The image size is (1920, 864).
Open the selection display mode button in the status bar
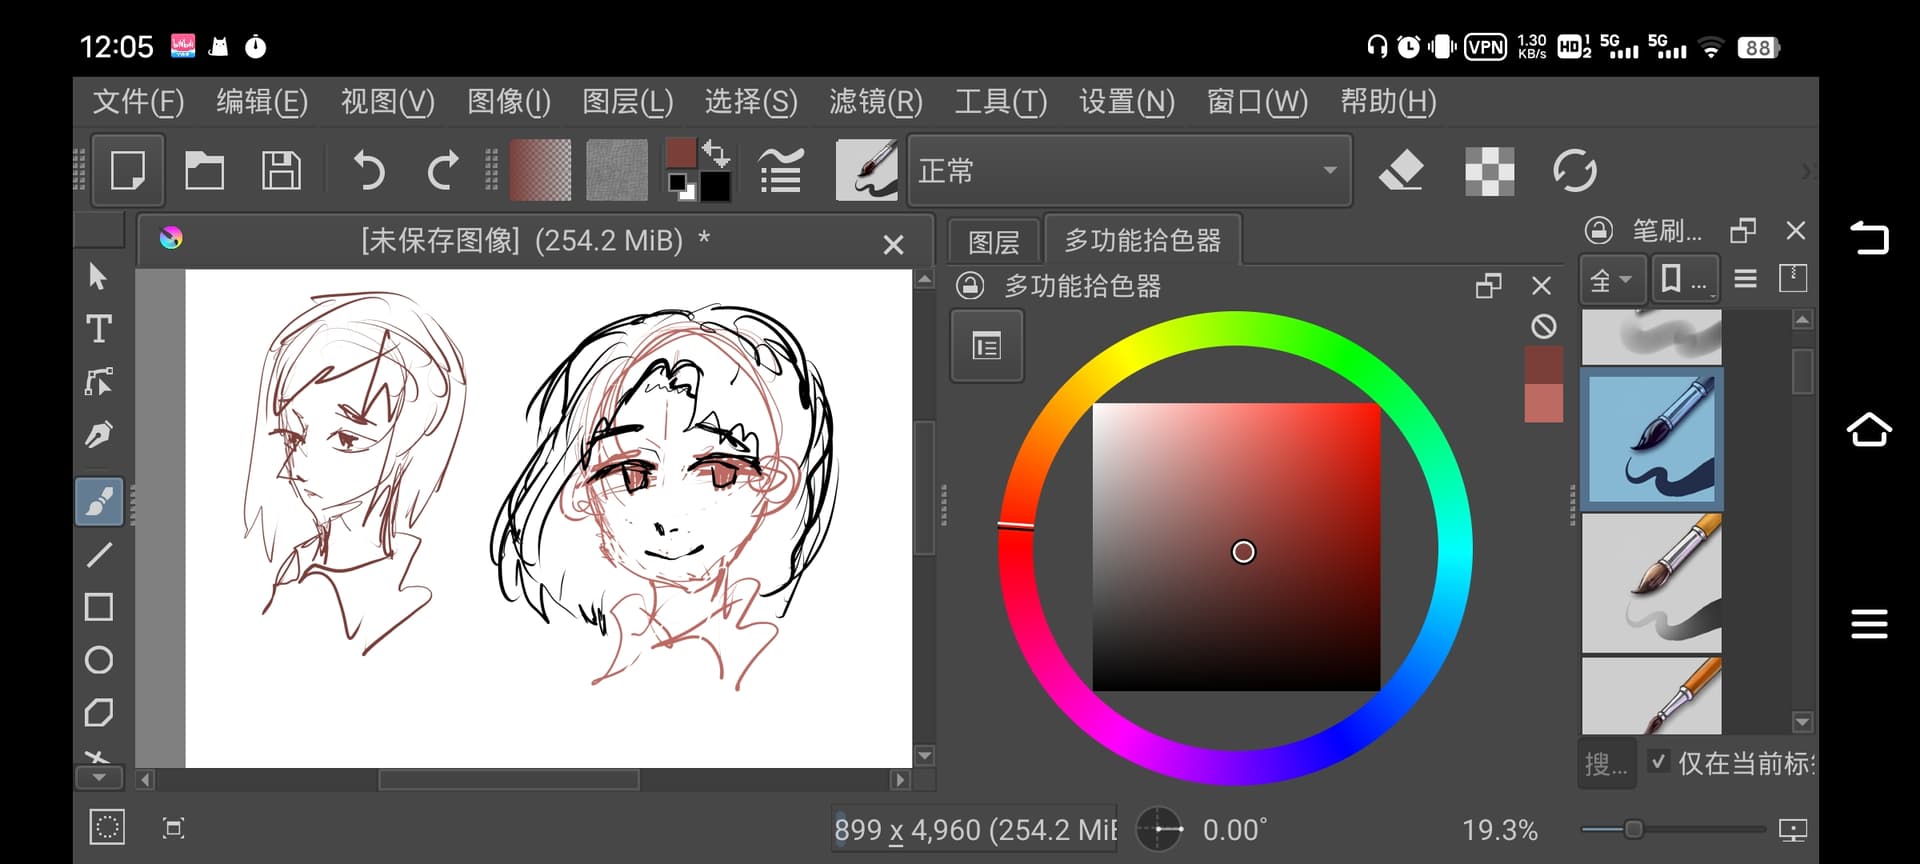(107, 827)
